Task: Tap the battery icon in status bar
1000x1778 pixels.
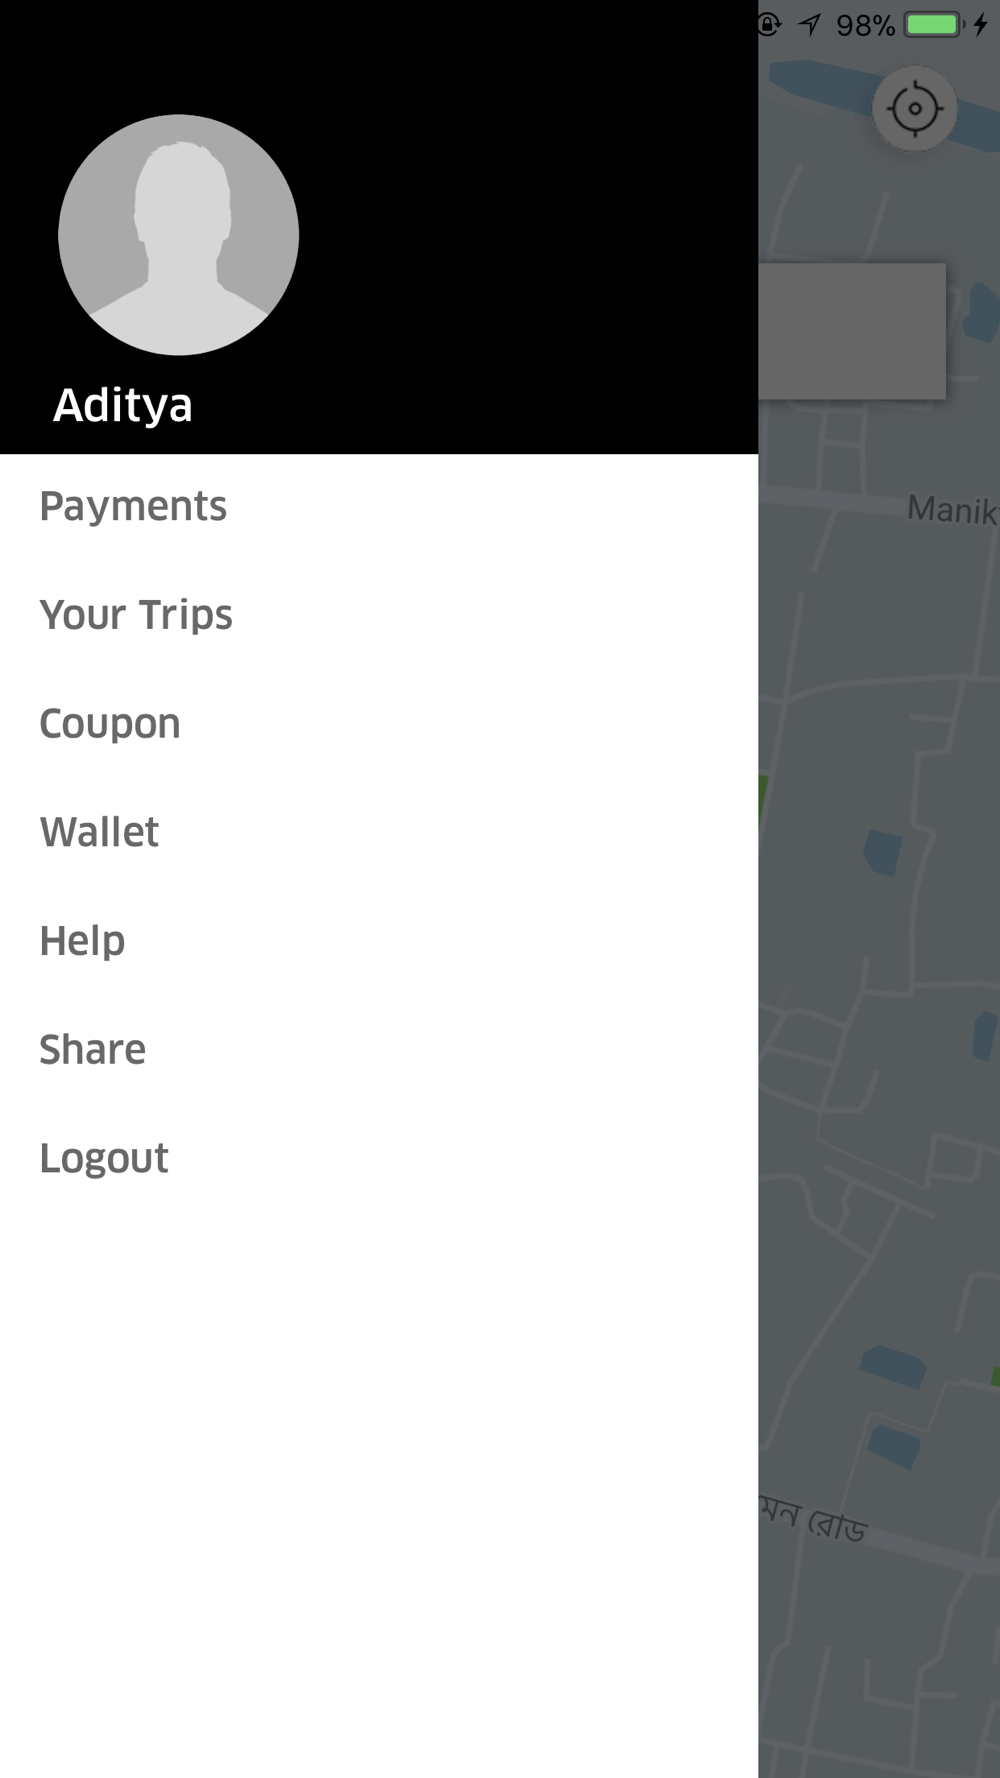Action: click(x=934, y=24)
